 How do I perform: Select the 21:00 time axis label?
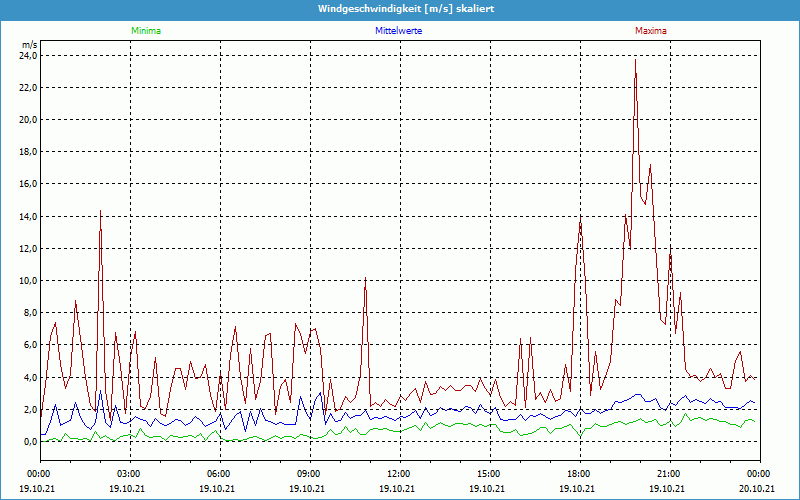[669, 473]
